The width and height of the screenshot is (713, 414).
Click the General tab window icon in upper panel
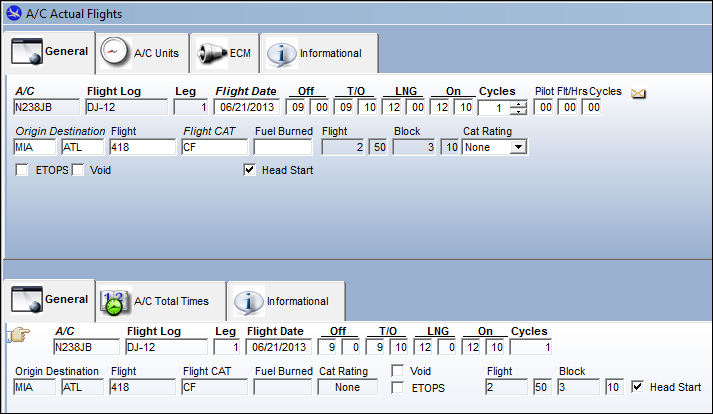pos(27,51)
